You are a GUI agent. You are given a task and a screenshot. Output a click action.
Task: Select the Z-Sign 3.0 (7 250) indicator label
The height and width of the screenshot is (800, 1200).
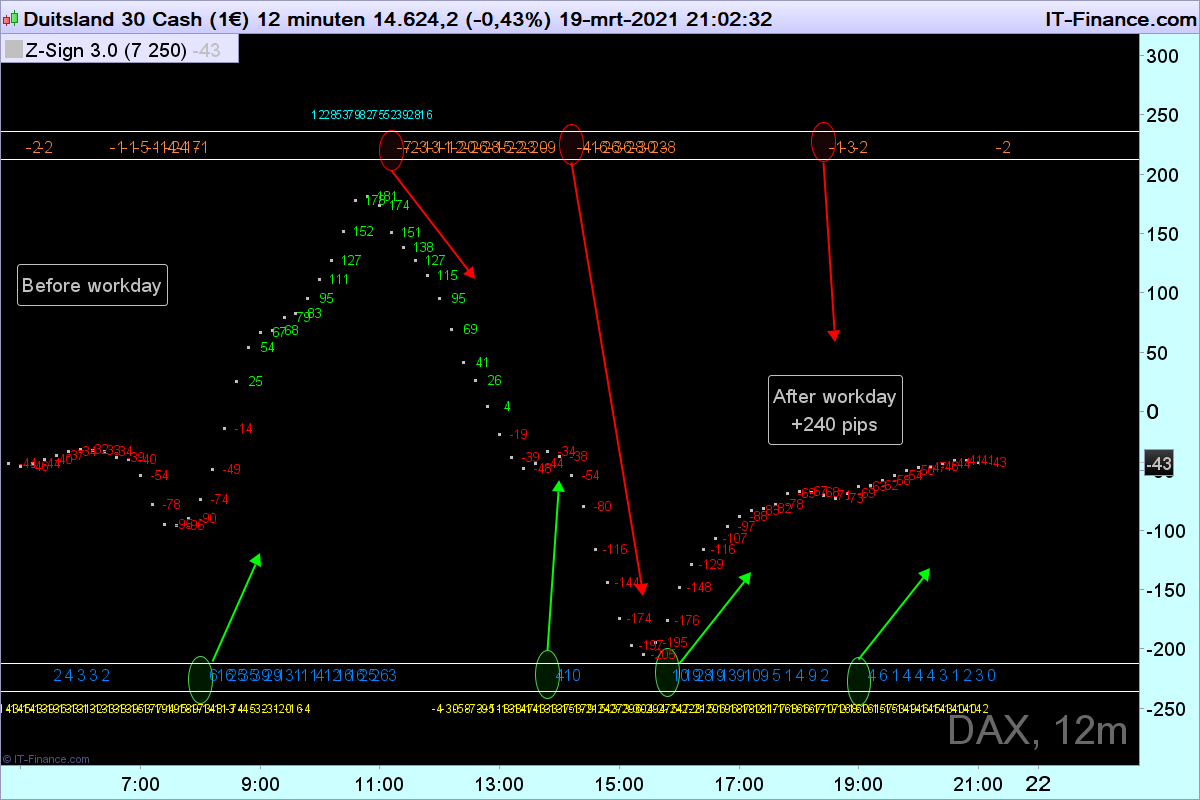point(106,50)
